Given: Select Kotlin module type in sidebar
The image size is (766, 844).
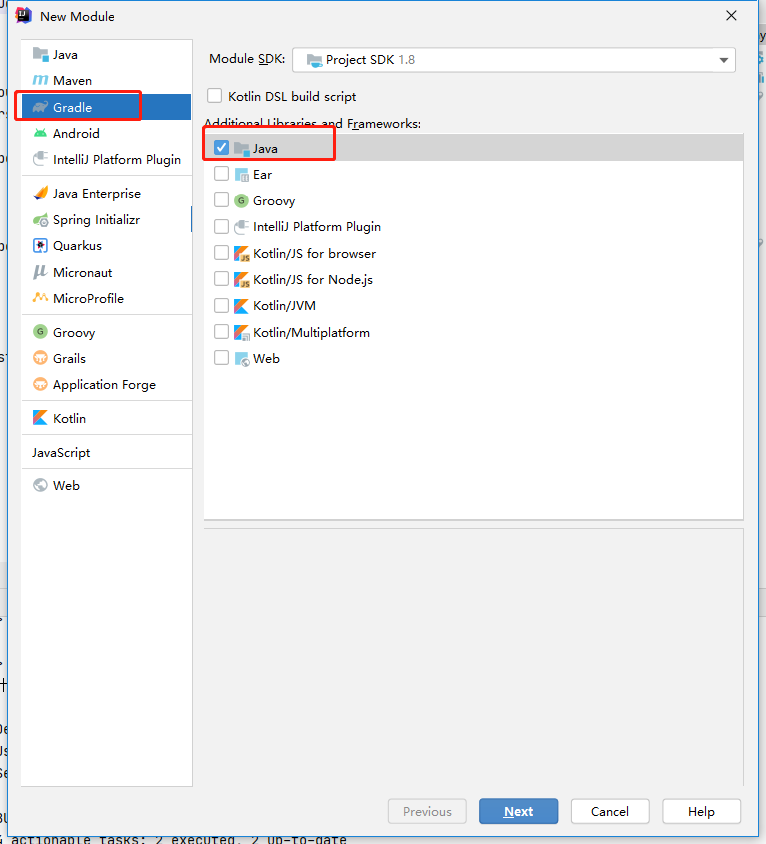Looking at the screenshot, I should [107, 418].
